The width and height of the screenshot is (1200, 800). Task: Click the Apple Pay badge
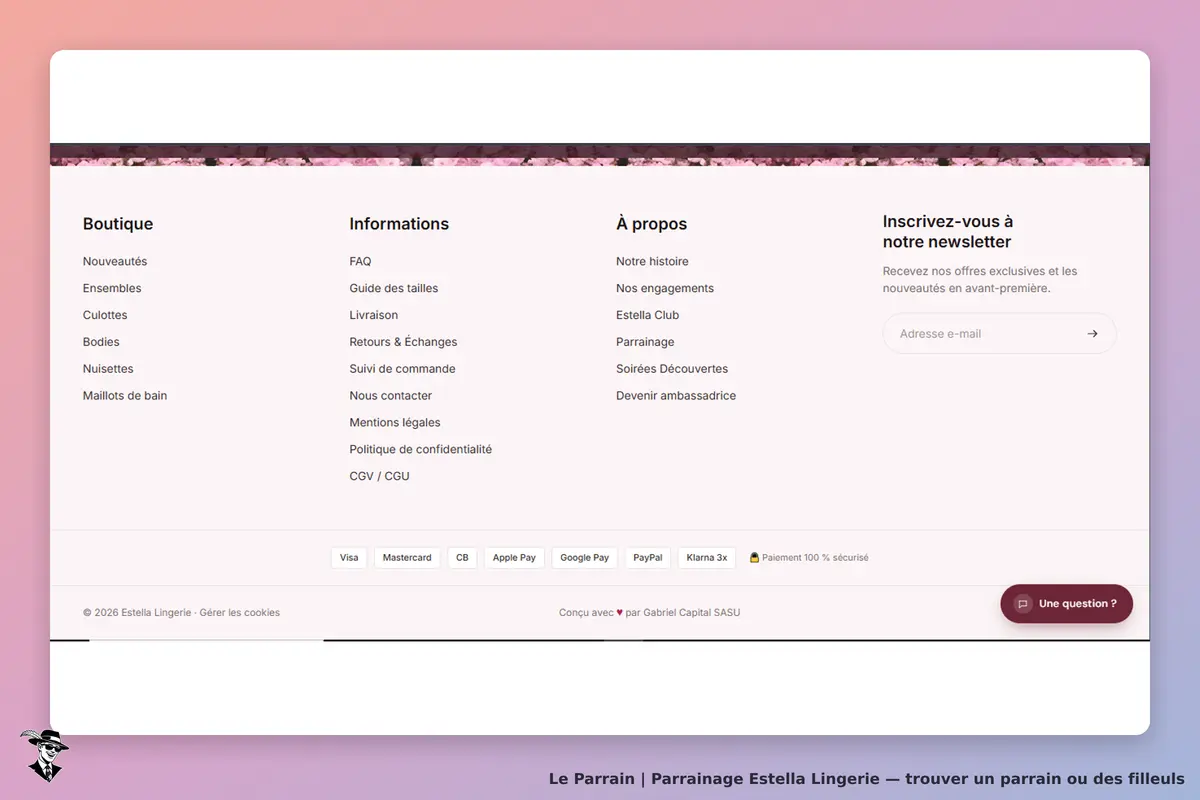click(514, 558)
